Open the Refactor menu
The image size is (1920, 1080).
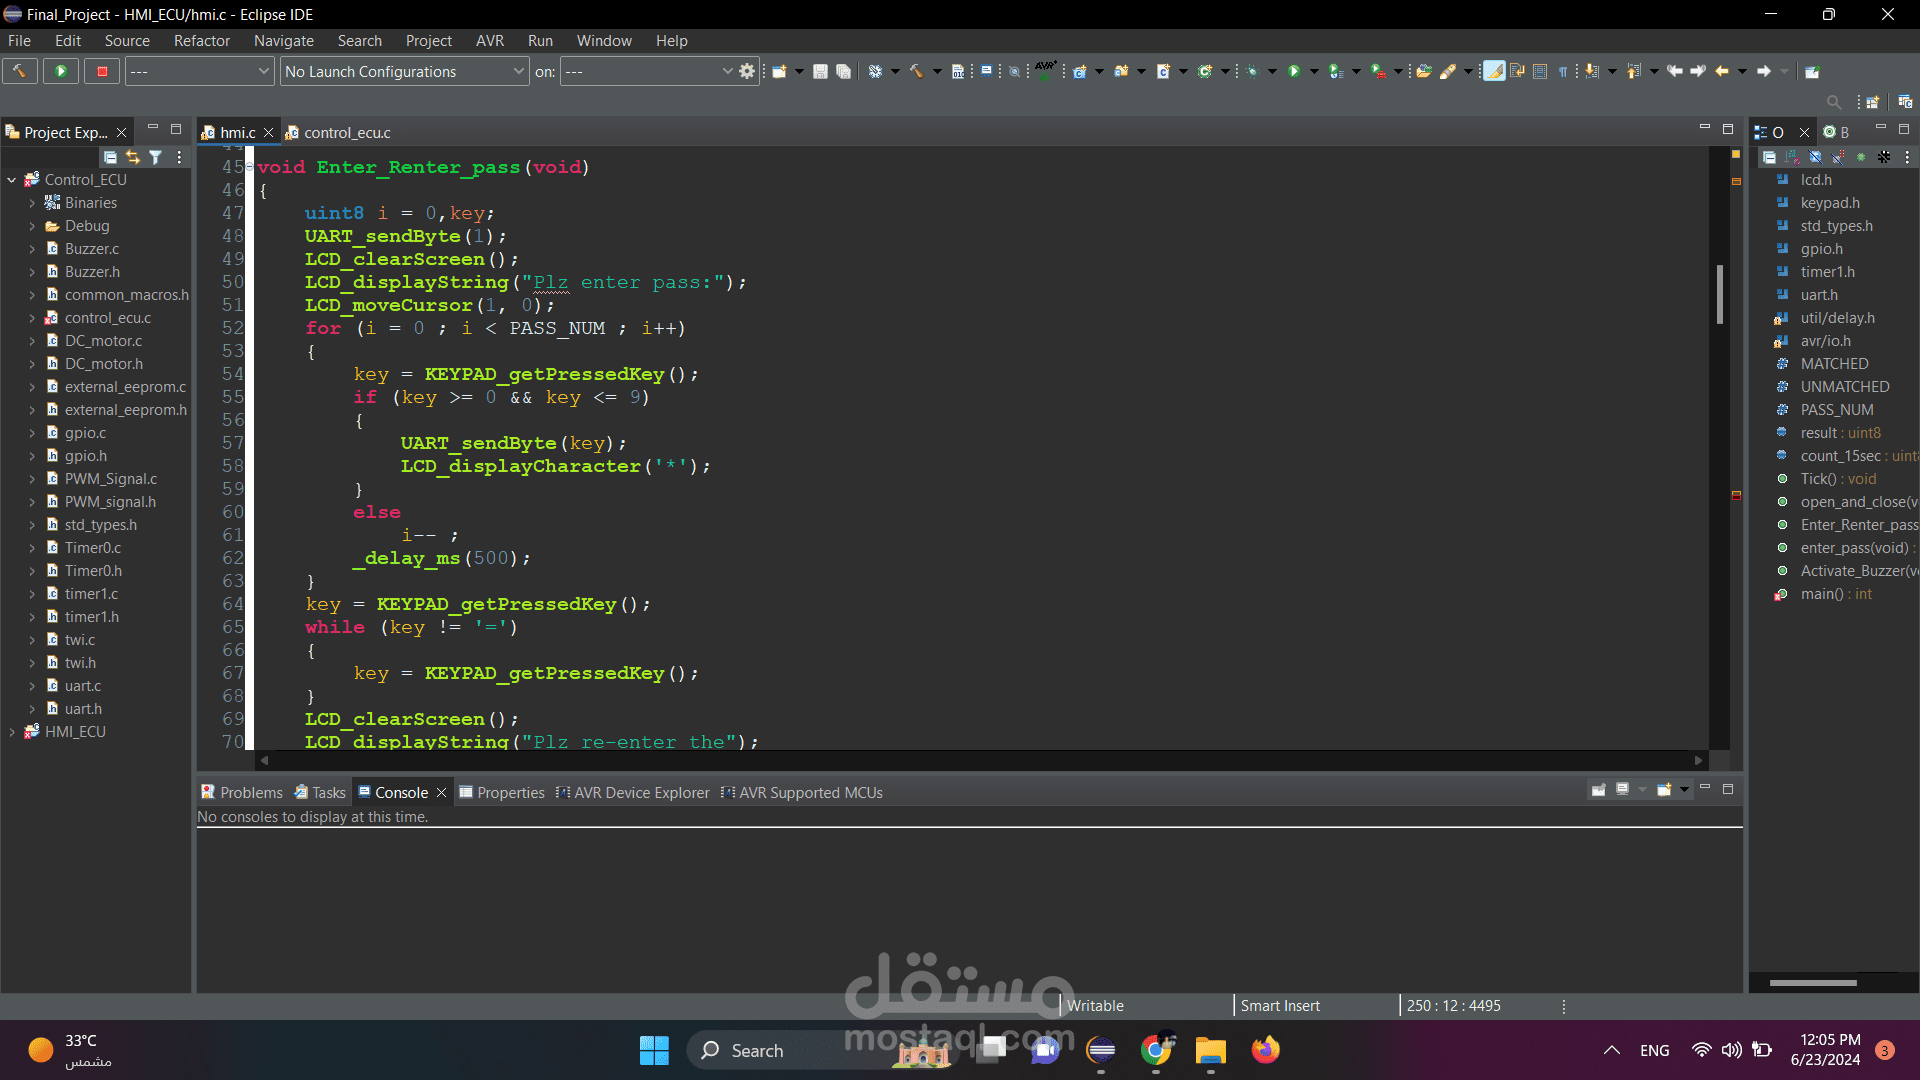[x=201, y=41]
